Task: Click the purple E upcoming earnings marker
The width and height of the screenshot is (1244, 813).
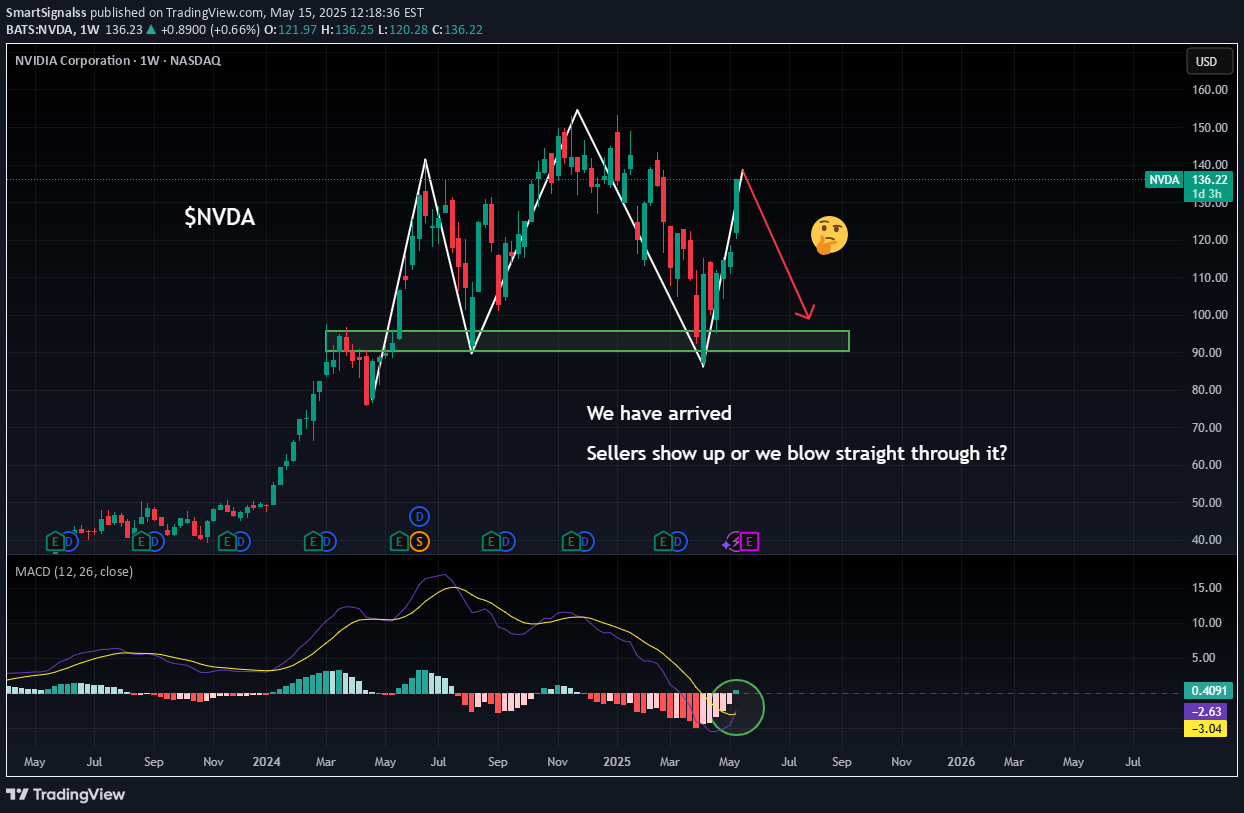Action: [x=751, y=542]
